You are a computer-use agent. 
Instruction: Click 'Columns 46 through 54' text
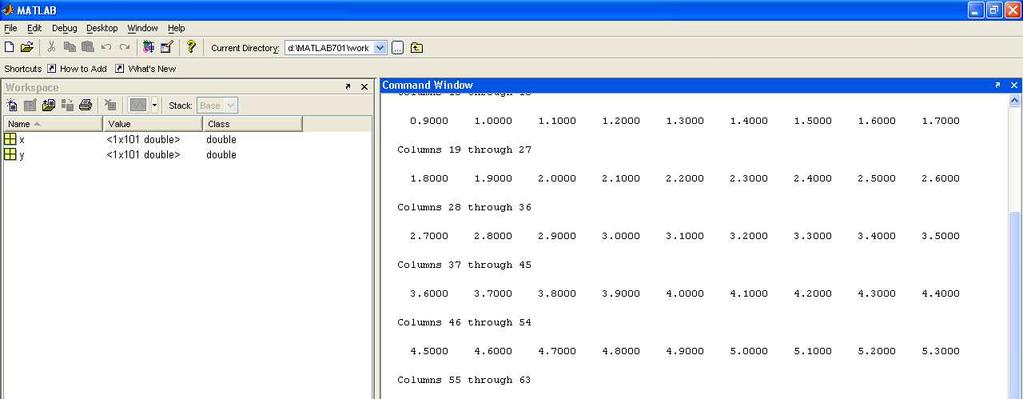[465, 322]
